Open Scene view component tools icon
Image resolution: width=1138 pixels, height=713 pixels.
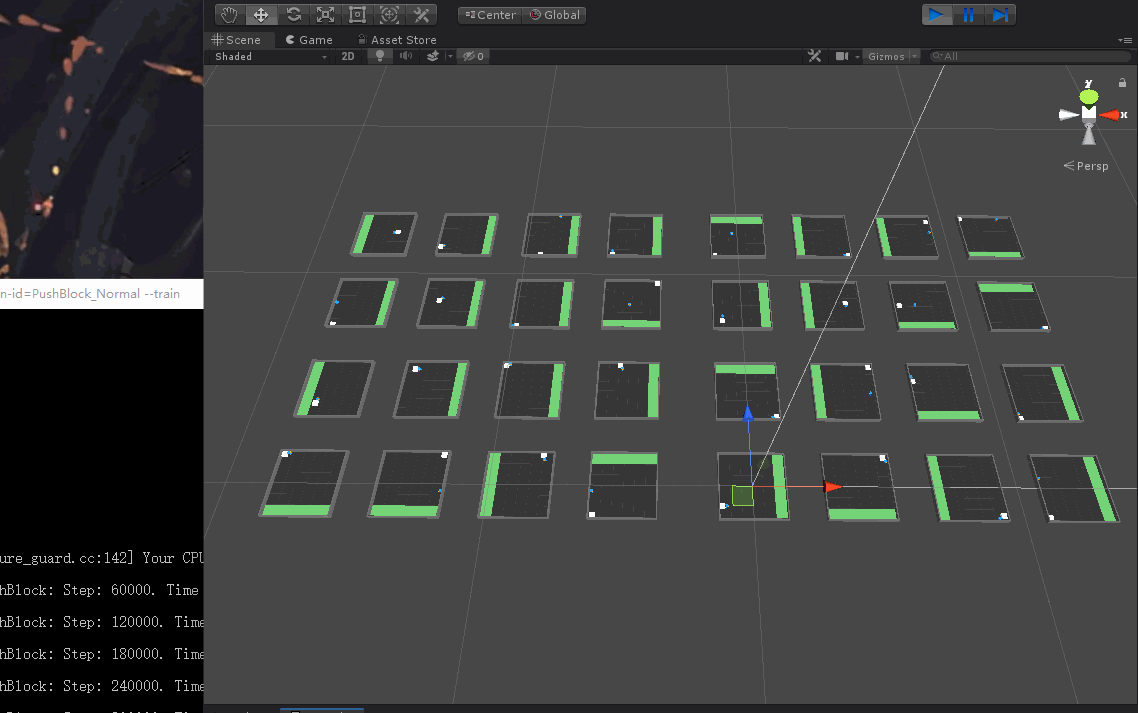[814, 56]
